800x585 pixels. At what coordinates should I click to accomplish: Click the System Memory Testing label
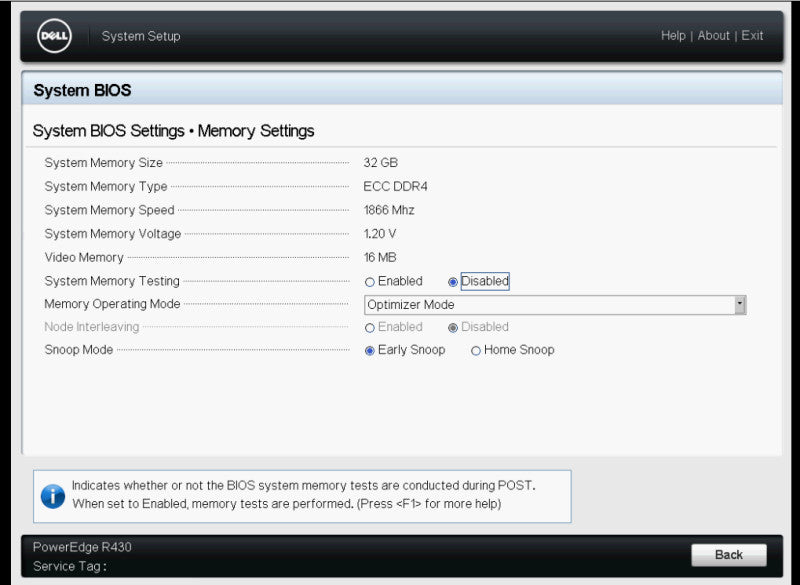pyautogui.click(x=112, y=281)
